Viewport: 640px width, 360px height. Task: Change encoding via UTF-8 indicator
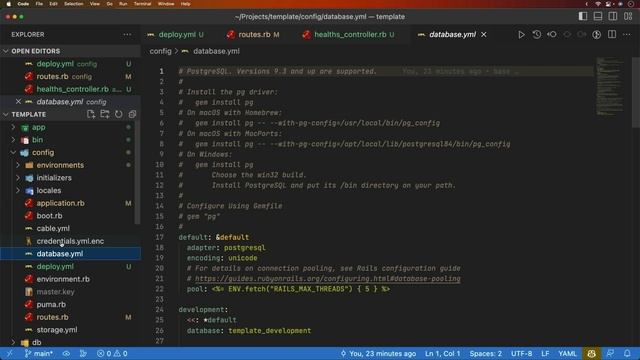pos(521,353)
